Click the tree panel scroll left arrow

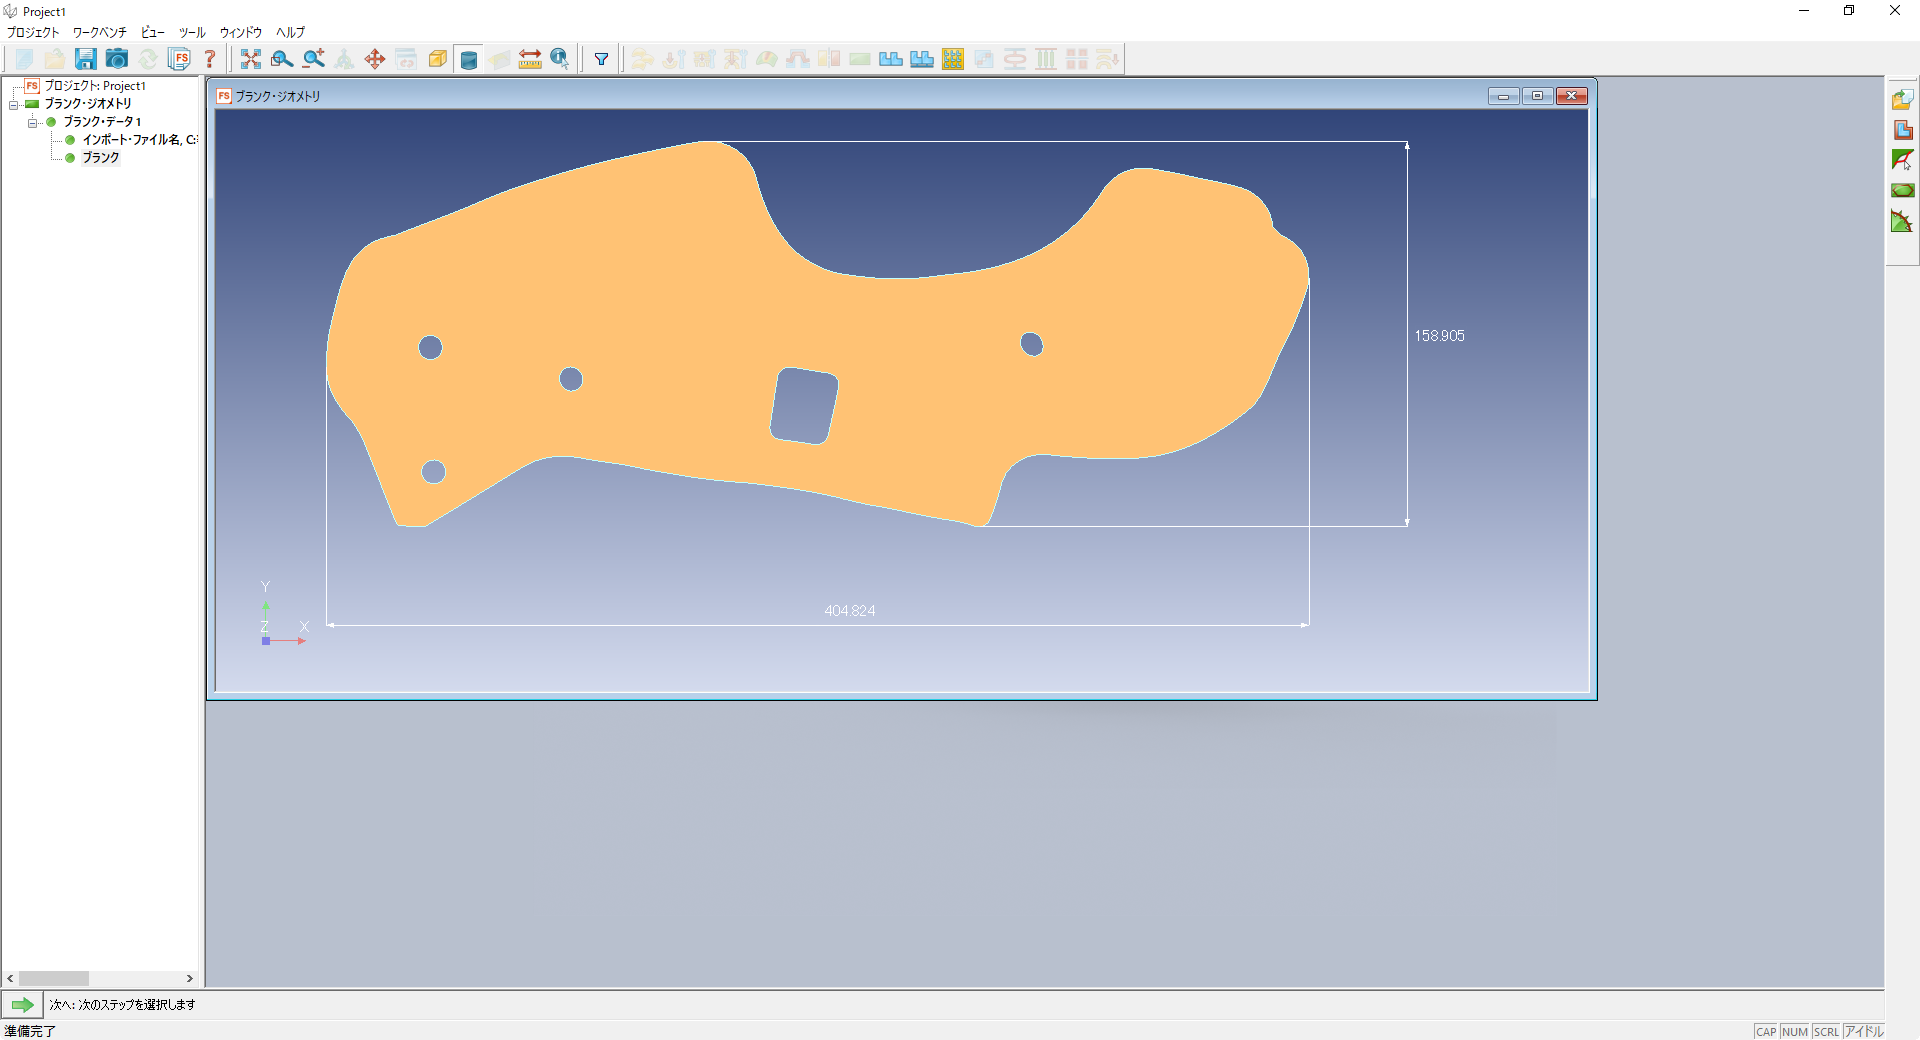(10, 978)
